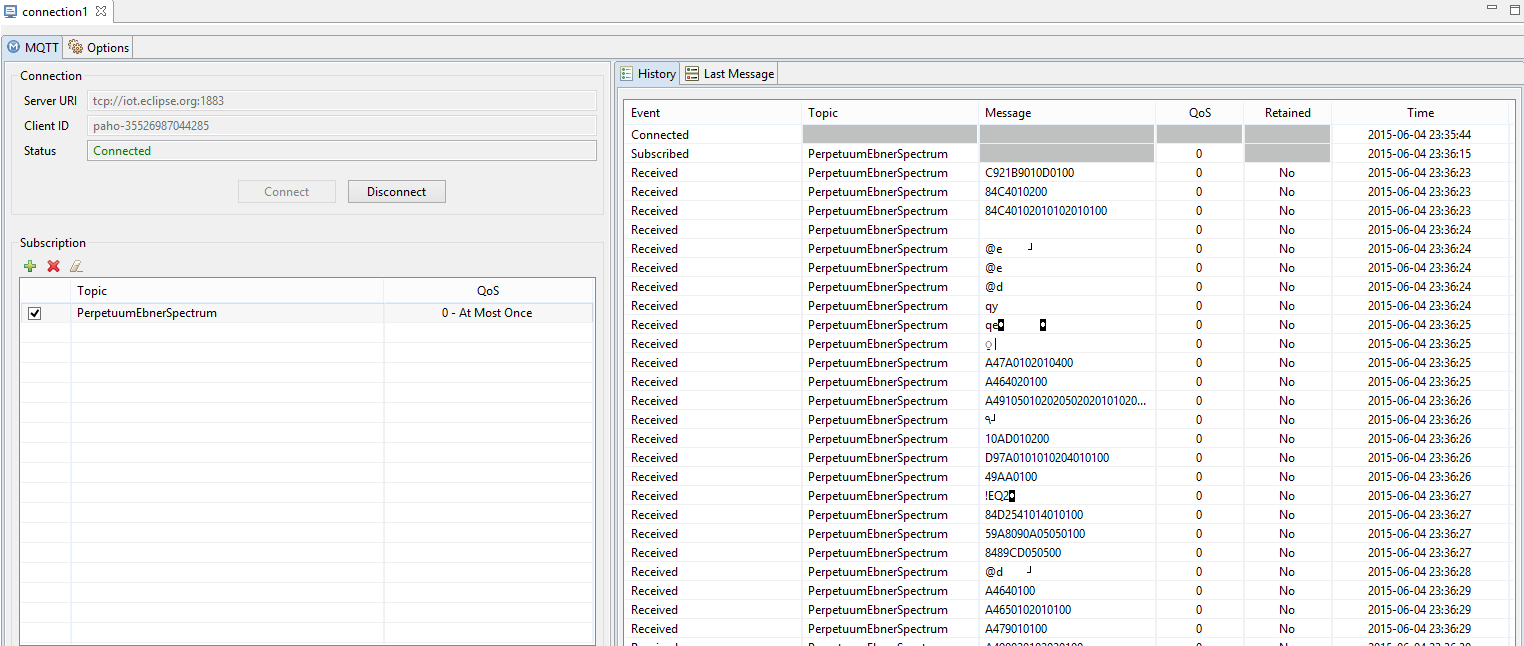The height and width of the screenshot is (646, 1524).
Task: Click the connection1 monitor icon
Action: coord(11,11)
